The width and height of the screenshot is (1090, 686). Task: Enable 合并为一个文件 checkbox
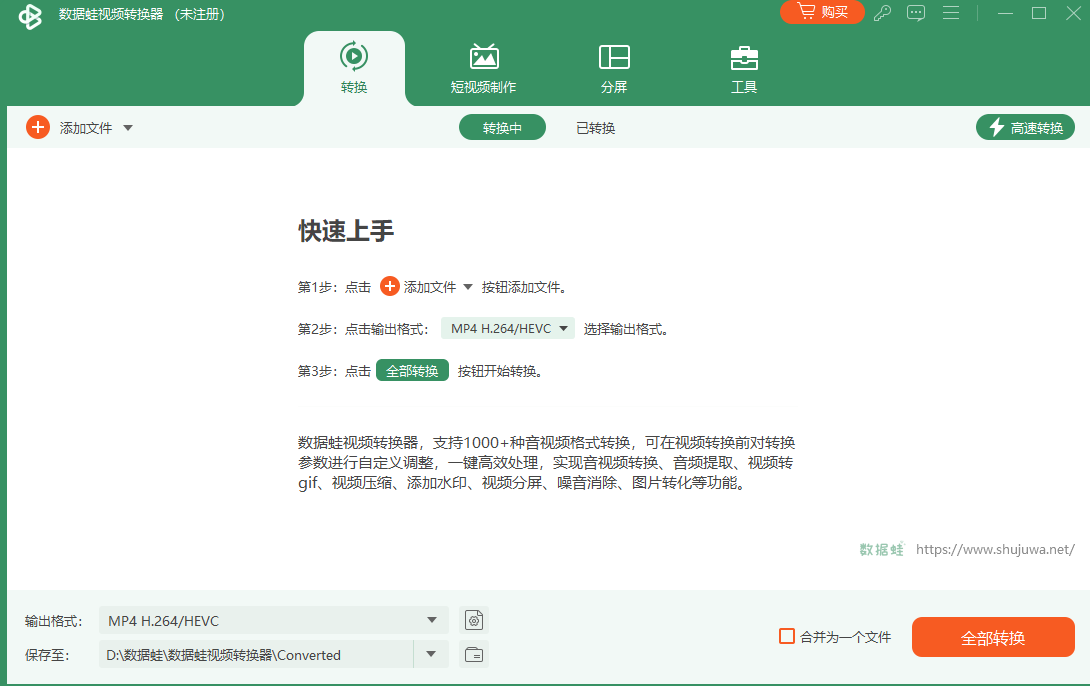(785, 636)
